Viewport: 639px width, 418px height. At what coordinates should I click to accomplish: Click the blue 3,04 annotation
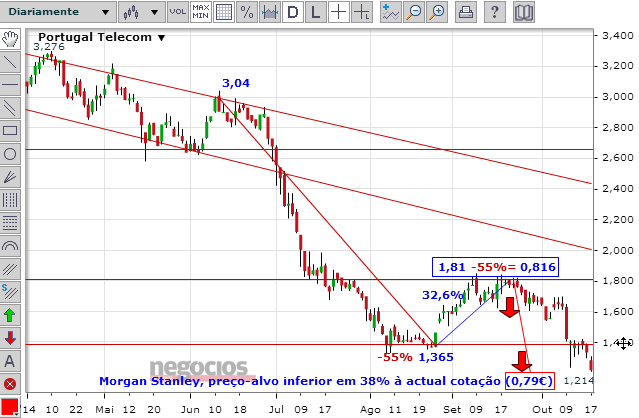click(236, 83)
